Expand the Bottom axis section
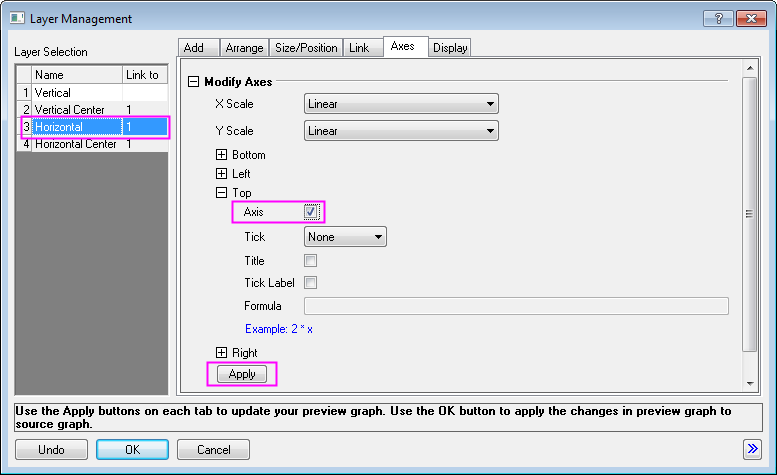Viewport: 777px width, 475px height. (x=222, y=155)
